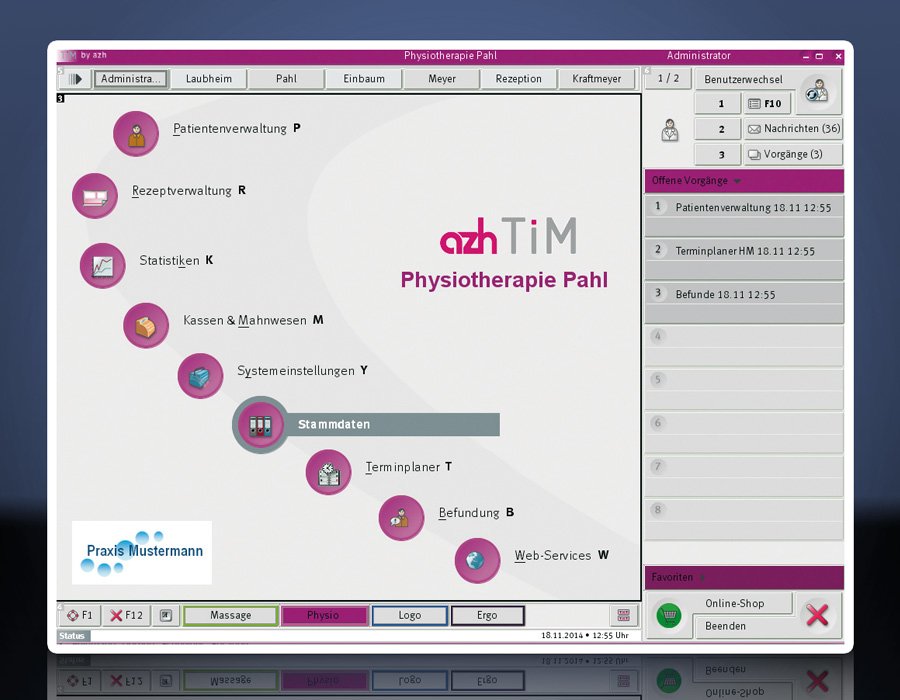
Task: Open the Statistiken chart icon
Action: point(103,266)
